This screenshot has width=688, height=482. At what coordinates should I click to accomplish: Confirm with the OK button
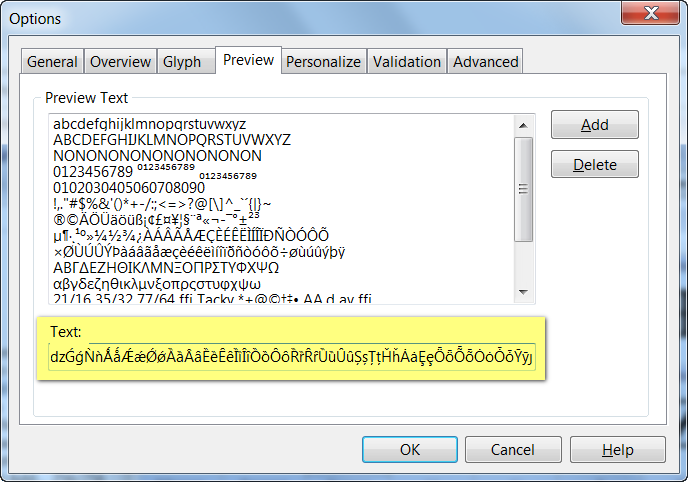click(410, 450)
